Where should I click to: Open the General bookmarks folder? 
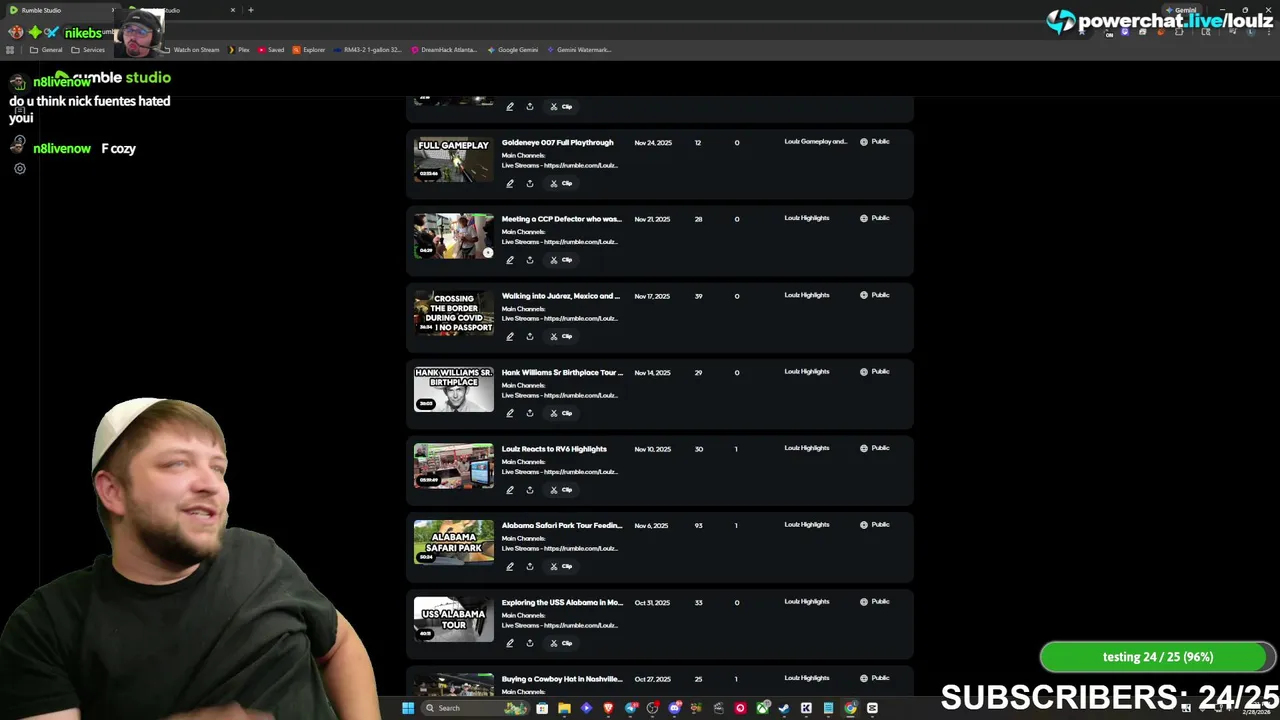click(46, 50)
